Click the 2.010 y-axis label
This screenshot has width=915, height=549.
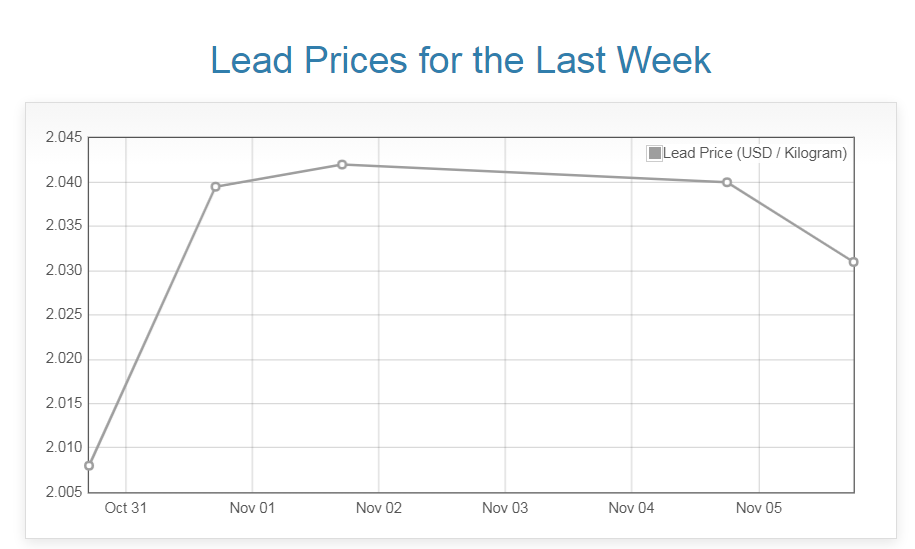[x=64, y=447]
